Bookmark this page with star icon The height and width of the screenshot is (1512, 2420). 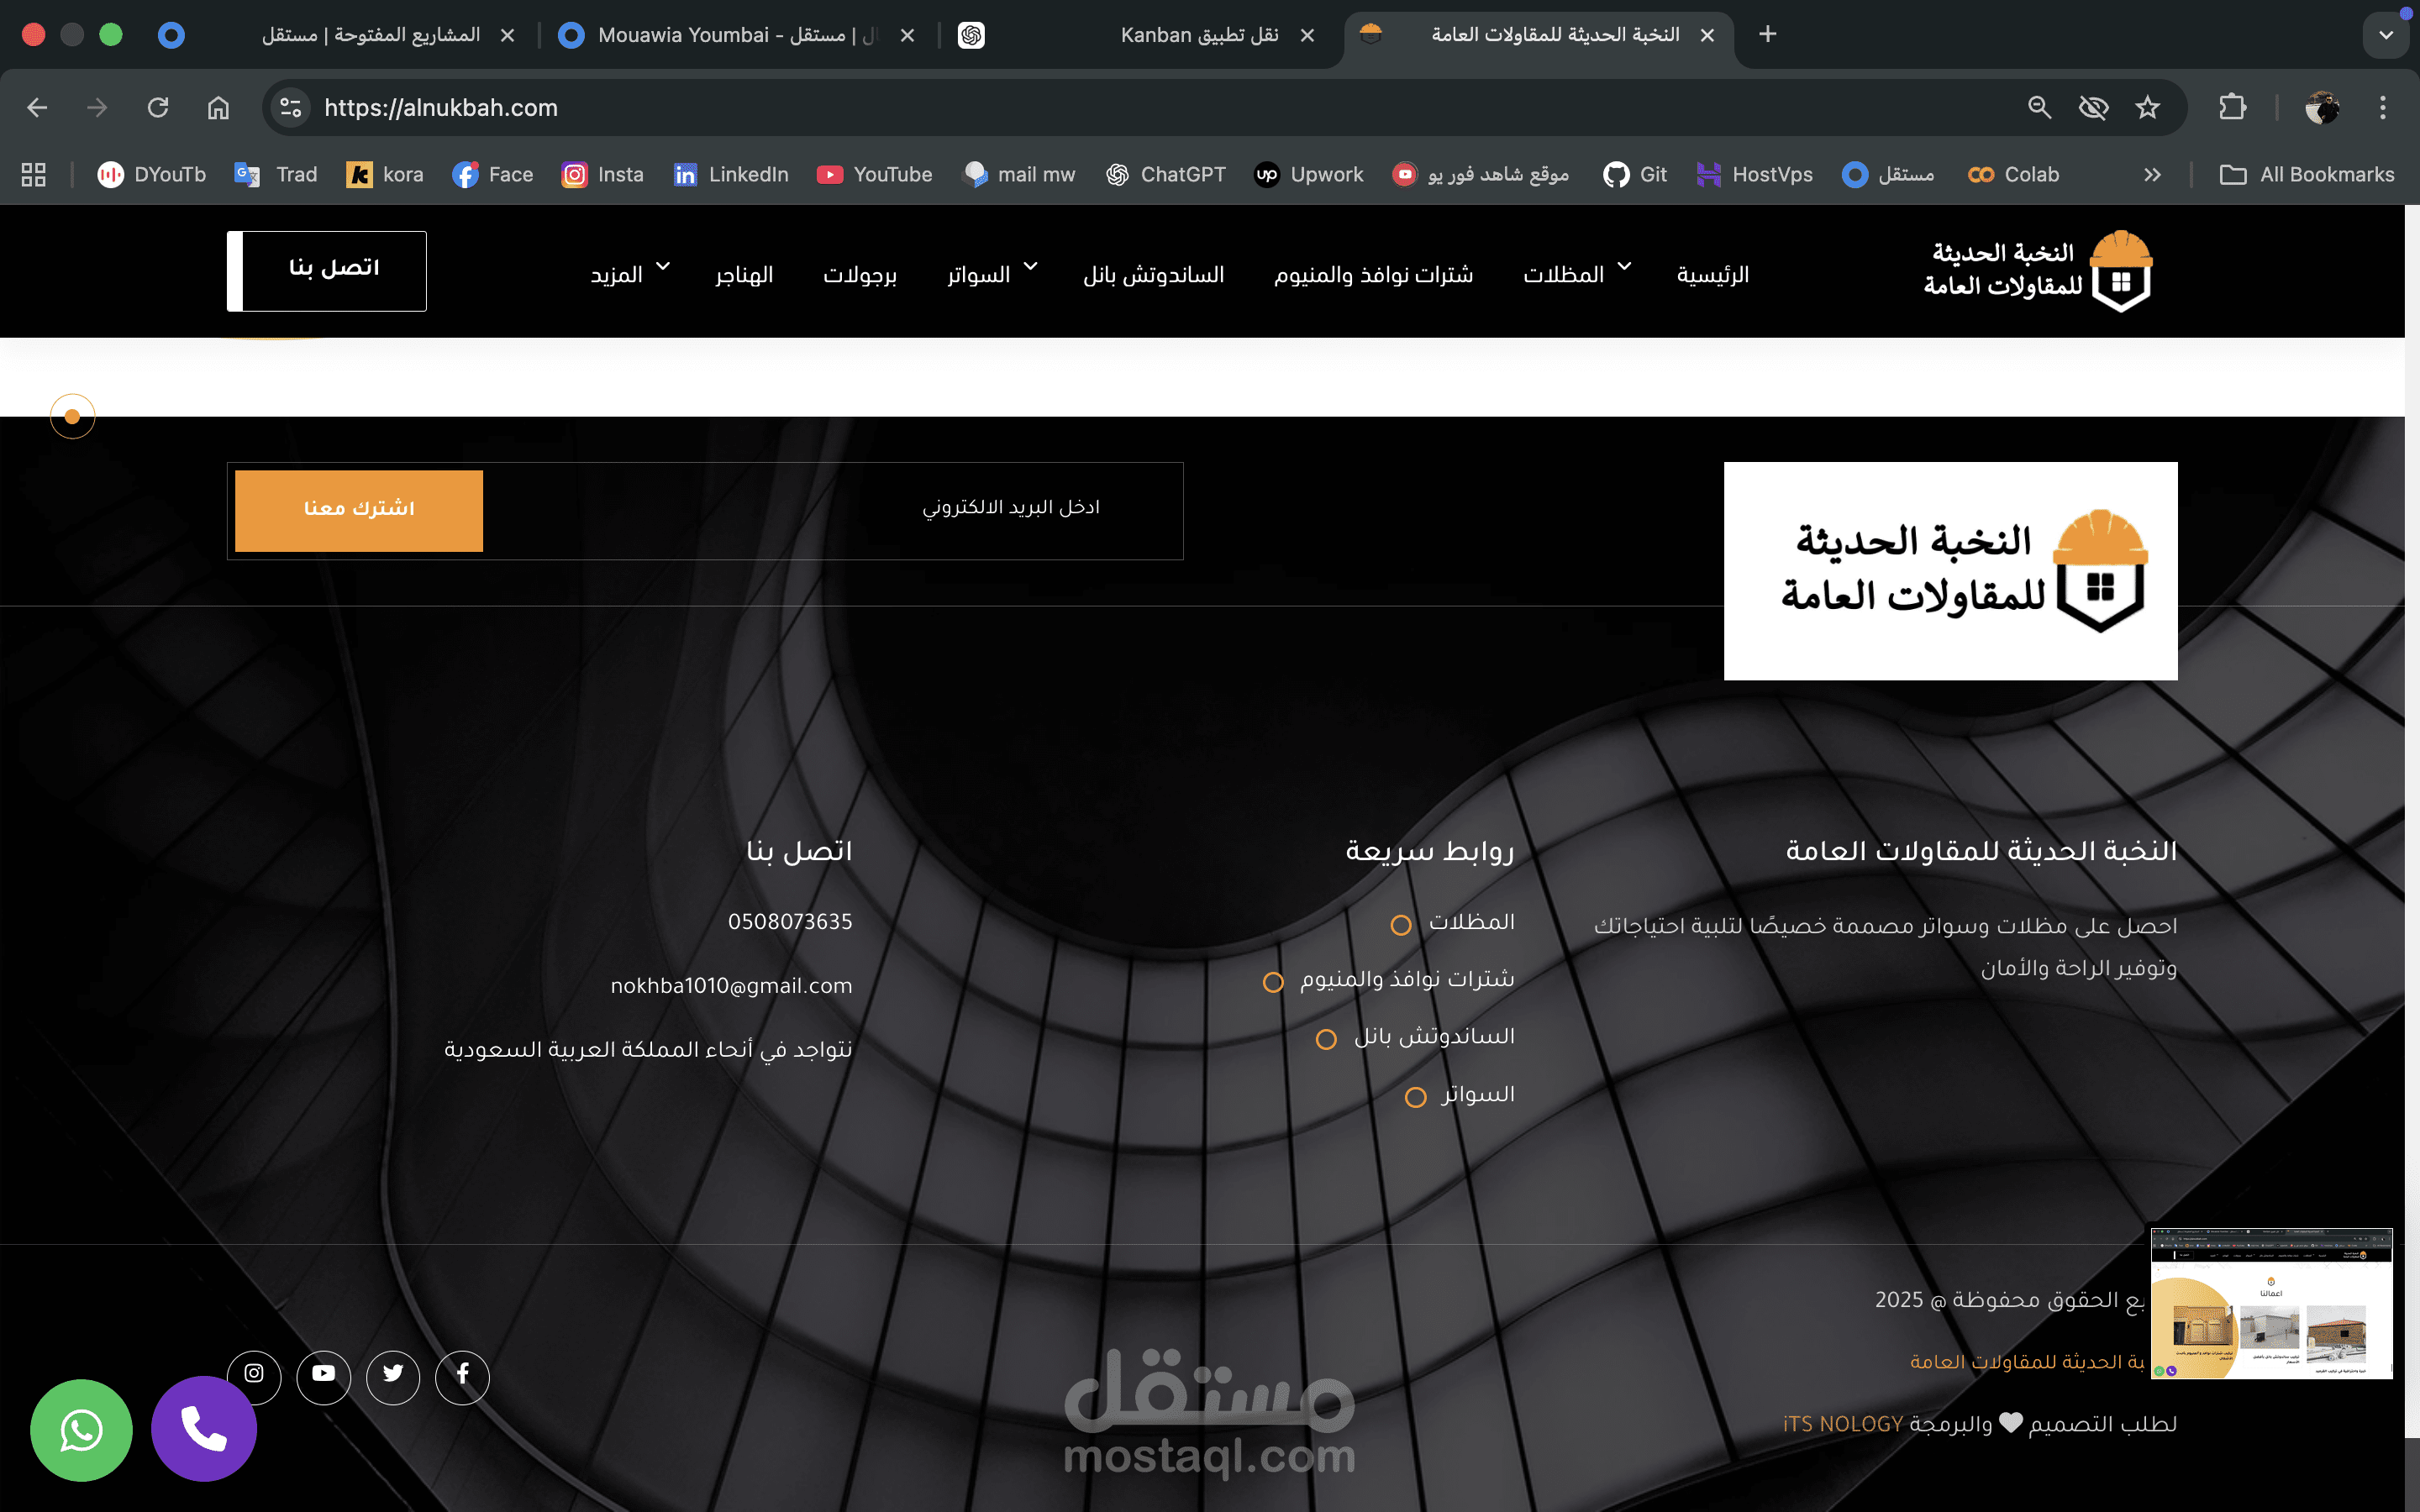(x=2147, y=107)
